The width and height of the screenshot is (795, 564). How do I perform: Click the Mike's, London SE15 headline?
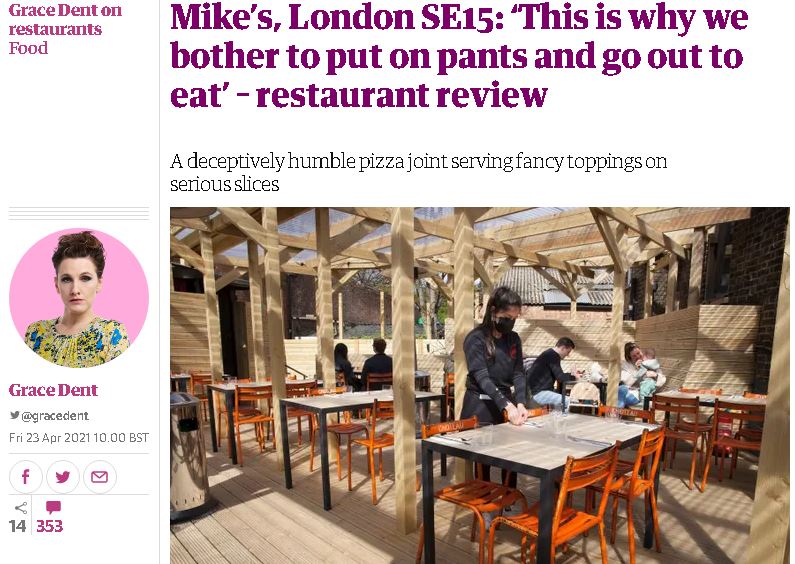(x=459, y=55)
